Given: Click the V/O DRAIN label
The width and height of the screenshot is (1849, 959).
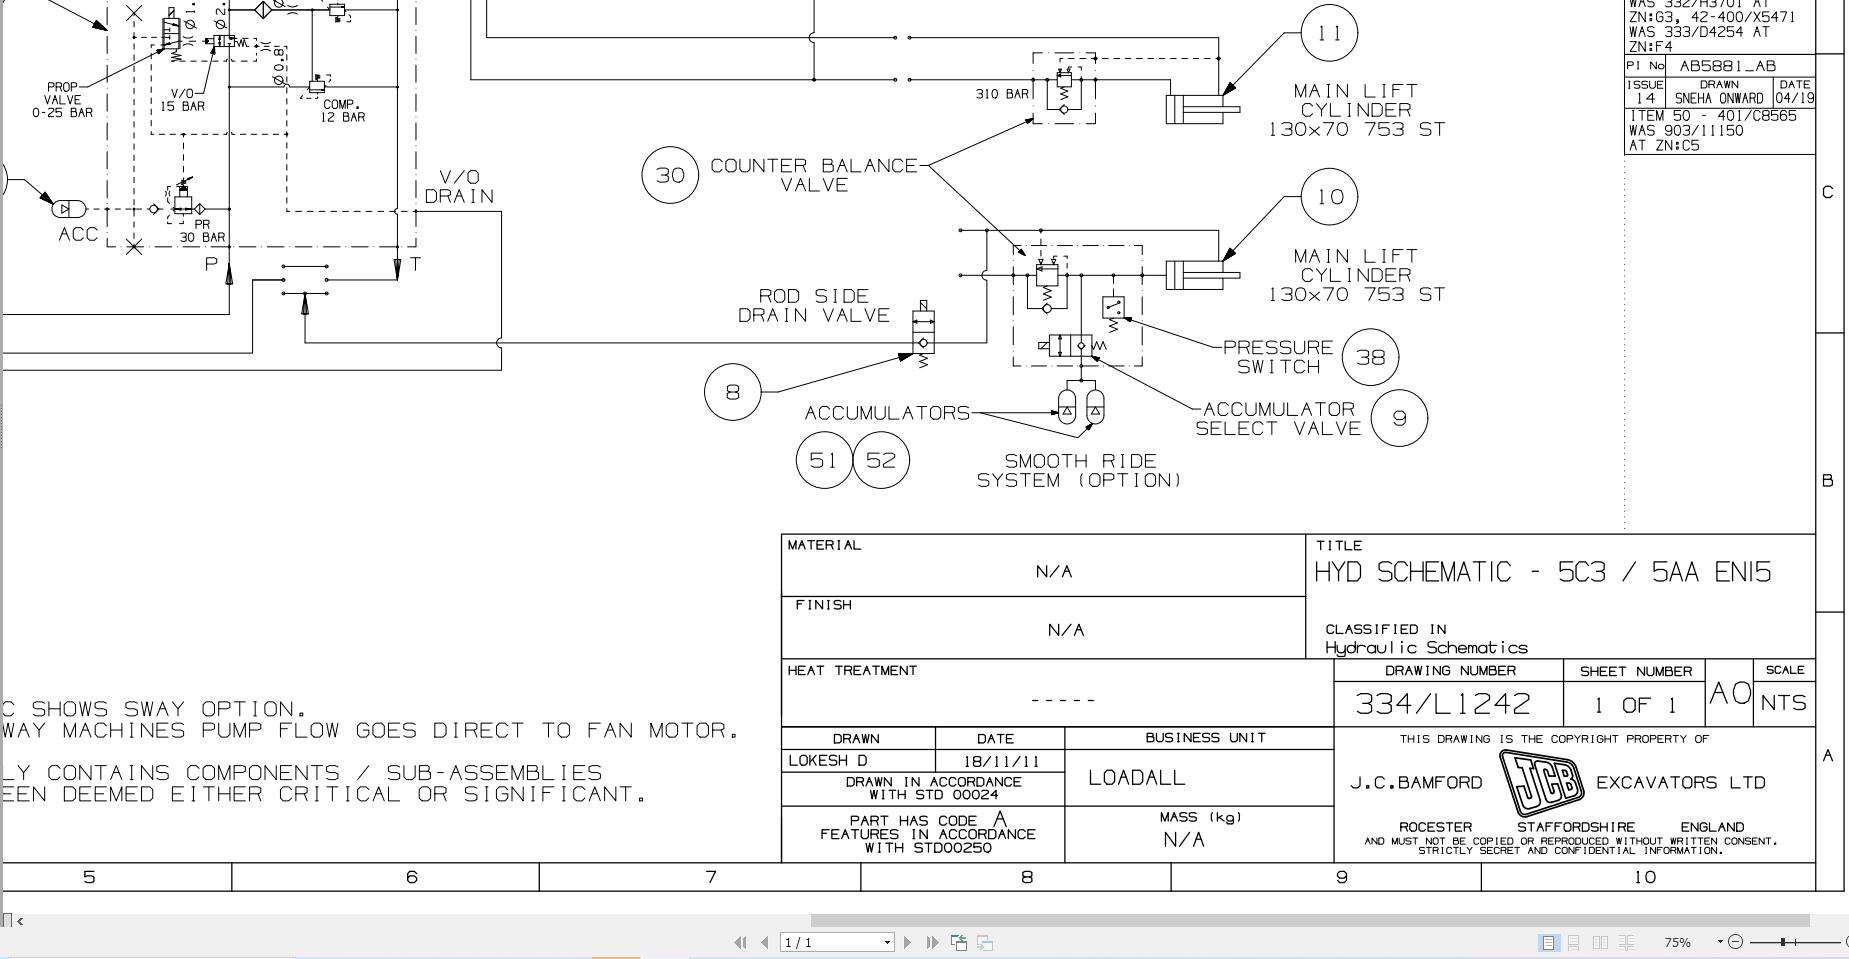Looking at the screenshot, I should point(460,187).
